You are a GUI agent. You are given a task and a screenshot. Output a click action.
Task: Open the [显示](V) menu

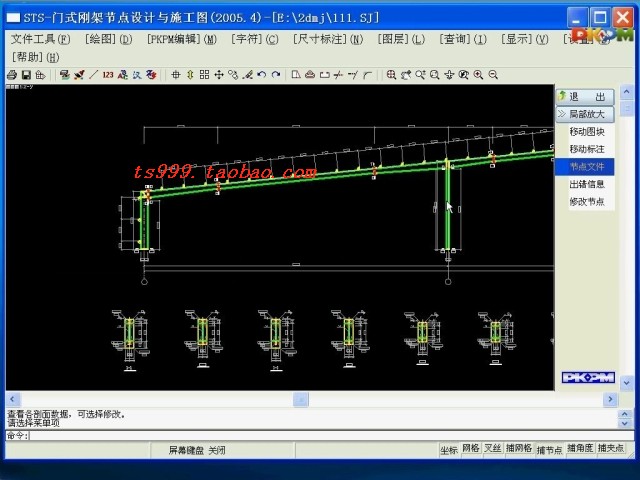[x=525, y=39]
